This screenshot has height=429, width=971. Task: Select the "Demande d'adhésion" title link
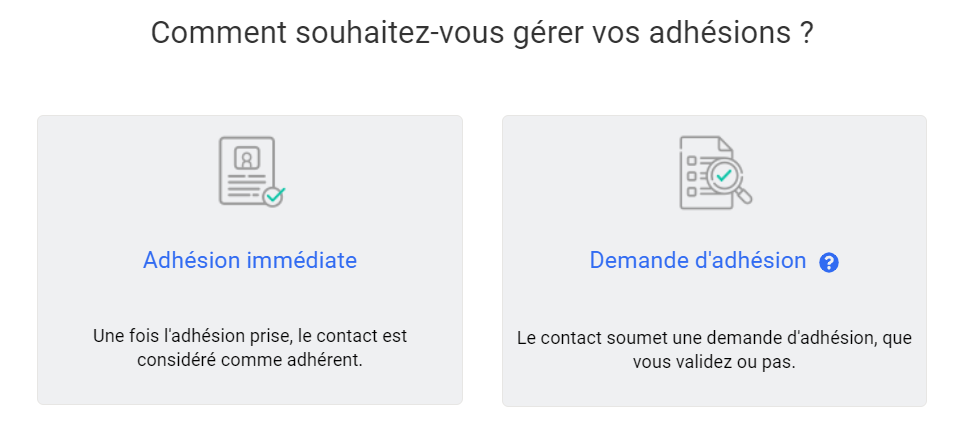[x=698, y=261]
